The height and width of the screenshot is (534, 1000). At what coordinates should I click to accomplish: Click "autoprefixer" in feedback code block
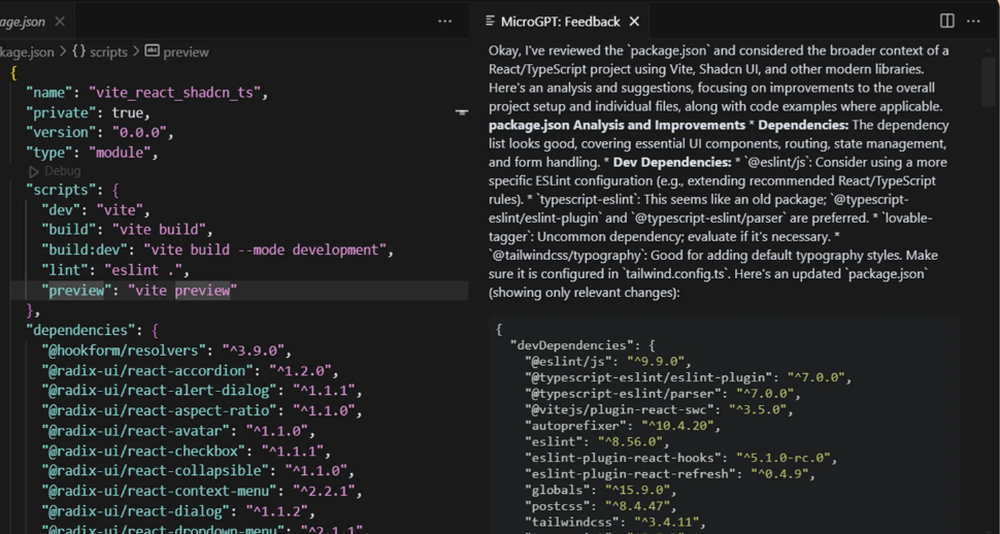coord(575,425)
